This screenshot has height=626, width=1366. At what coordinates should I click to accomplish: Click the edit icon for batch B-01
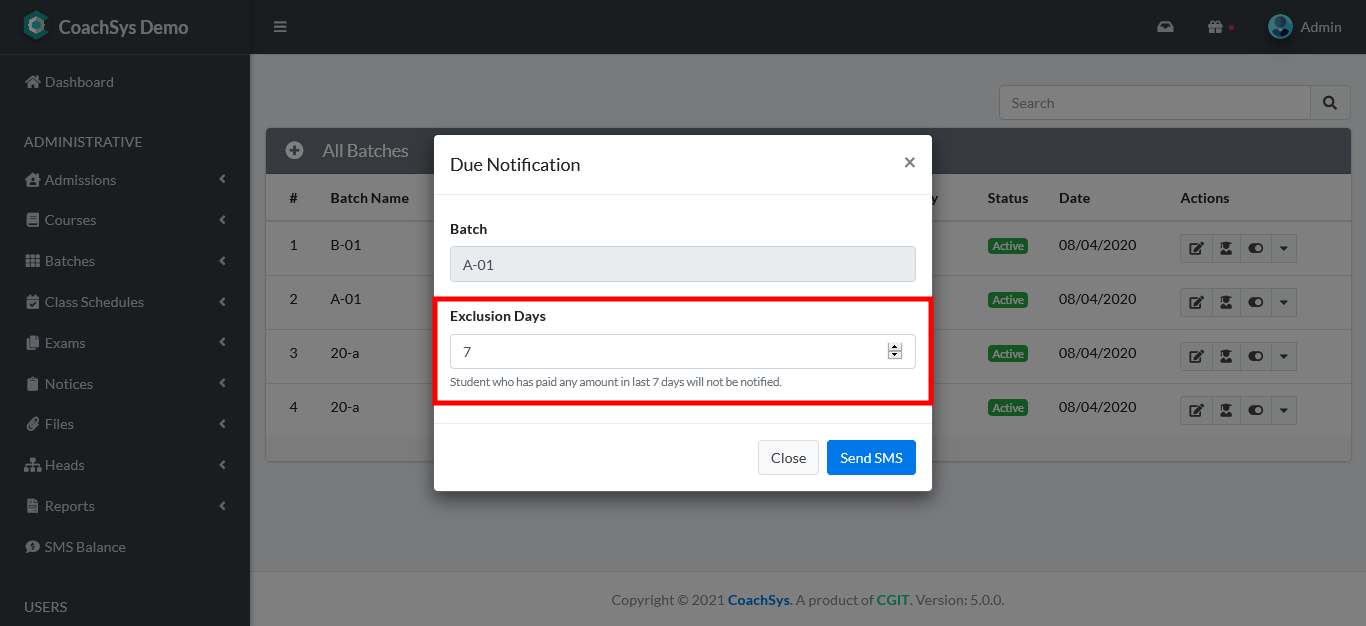click(1196, 248)
